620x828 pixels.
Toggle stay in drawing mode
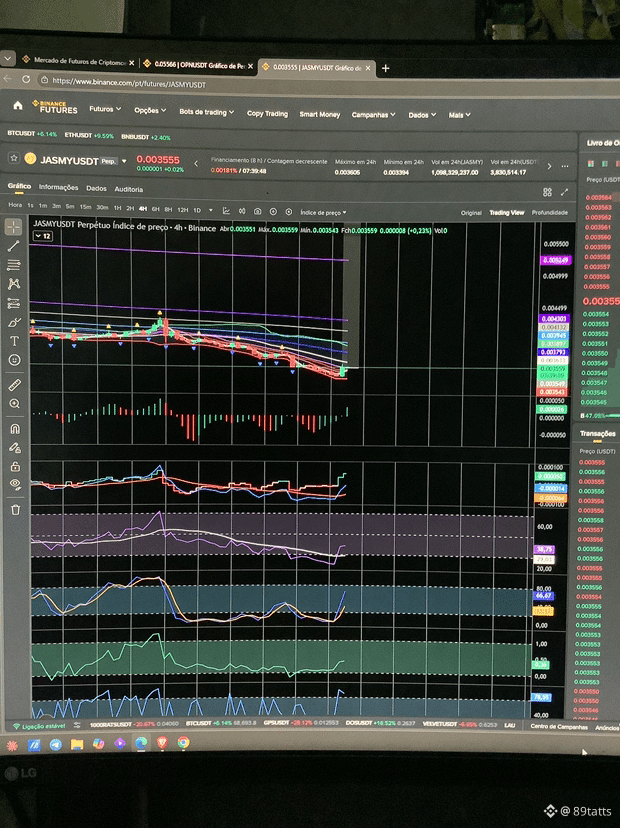pyautogui.click(x=15, y=448)
